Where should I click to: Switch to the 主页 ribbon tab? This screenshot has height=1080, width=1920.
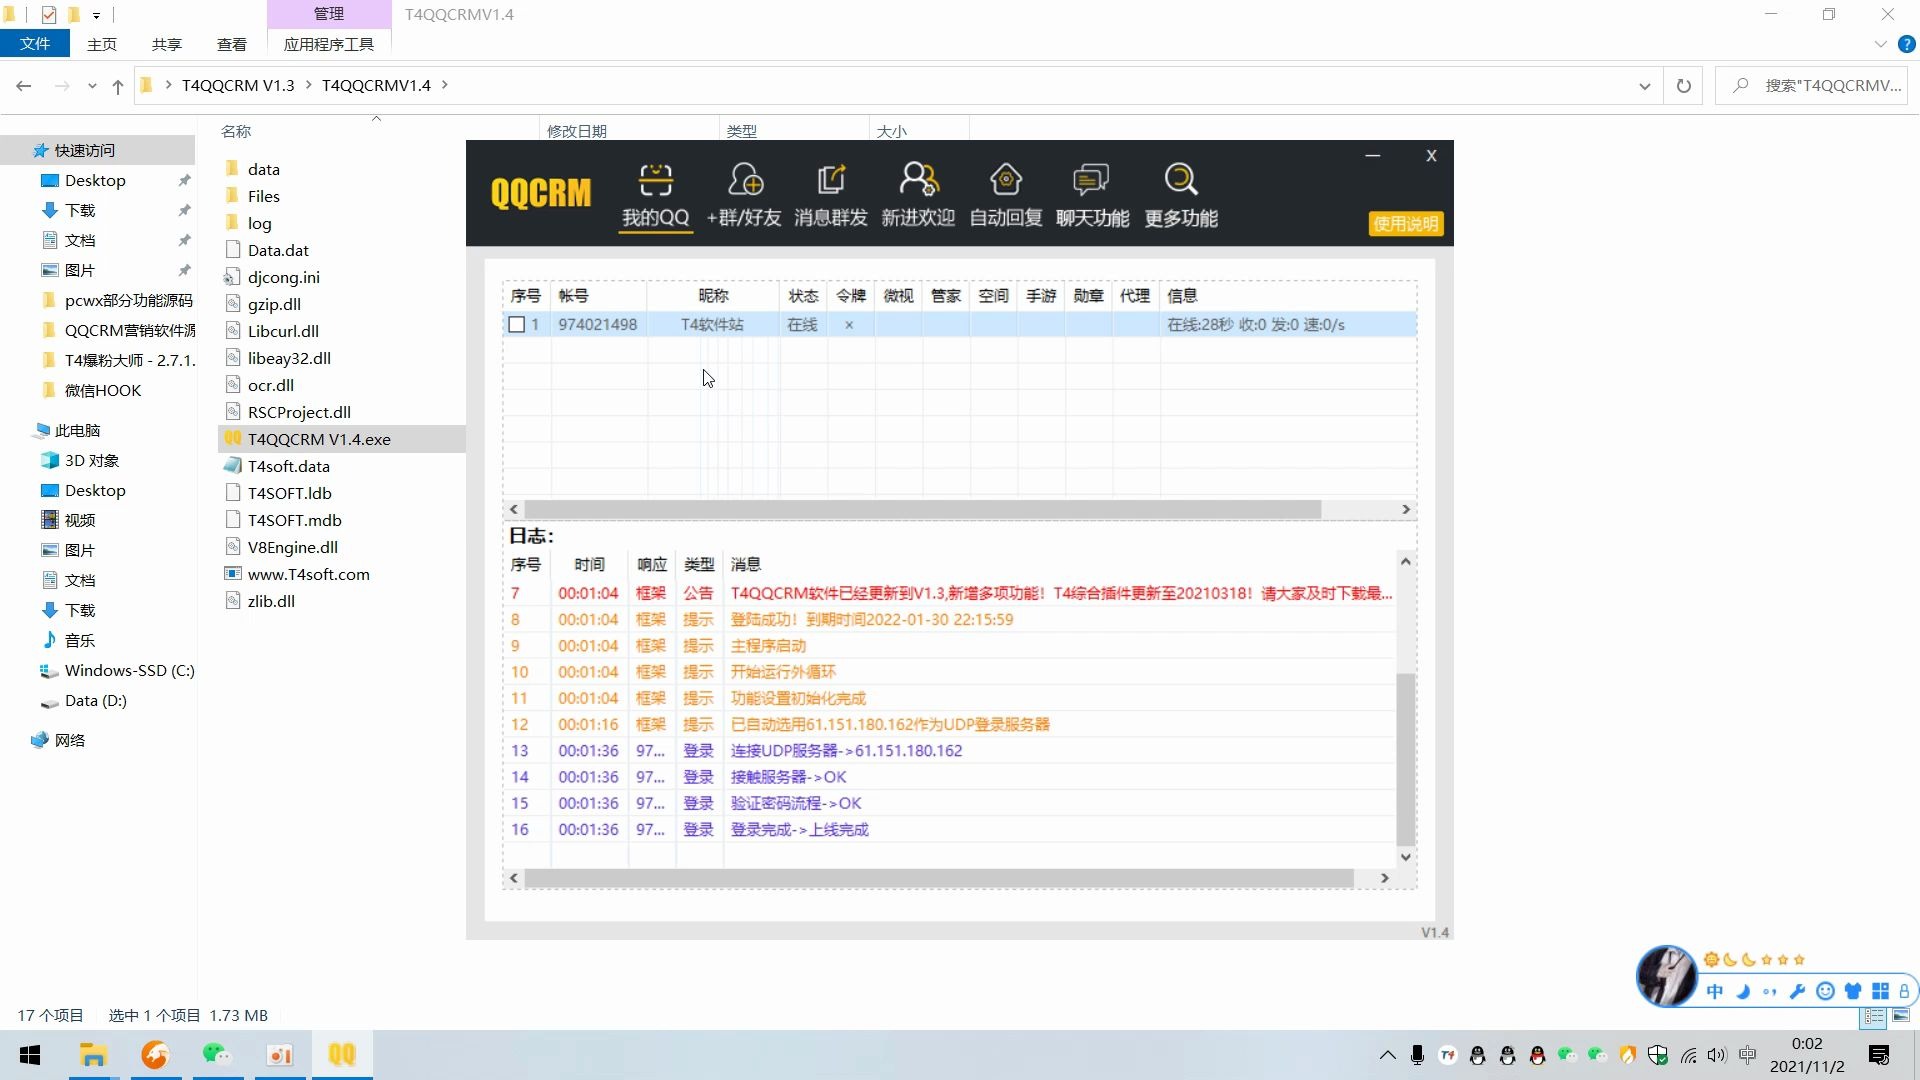102,44
